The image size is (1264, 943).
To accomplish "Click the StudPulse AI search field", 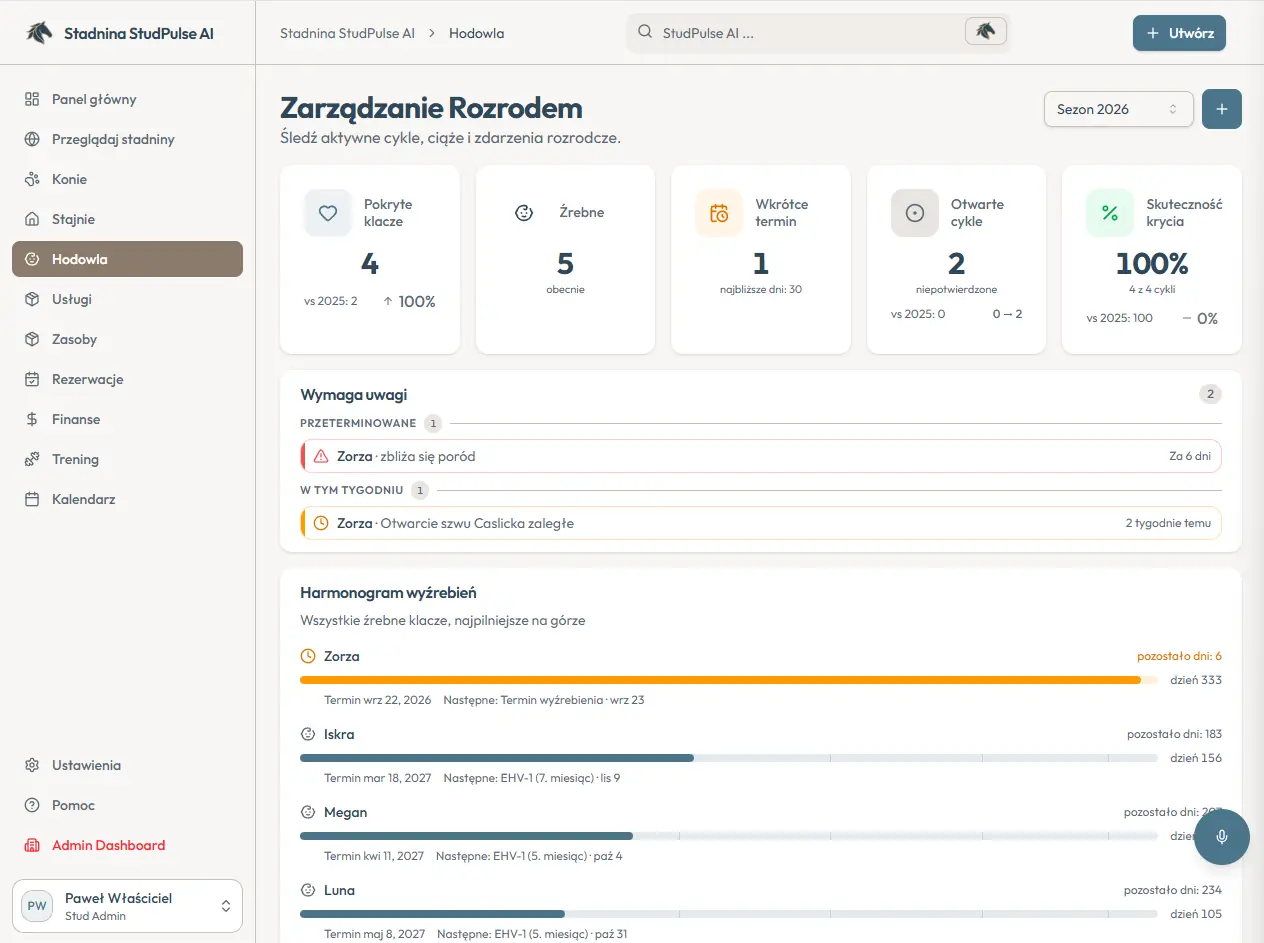I will (x=818, y=32).
